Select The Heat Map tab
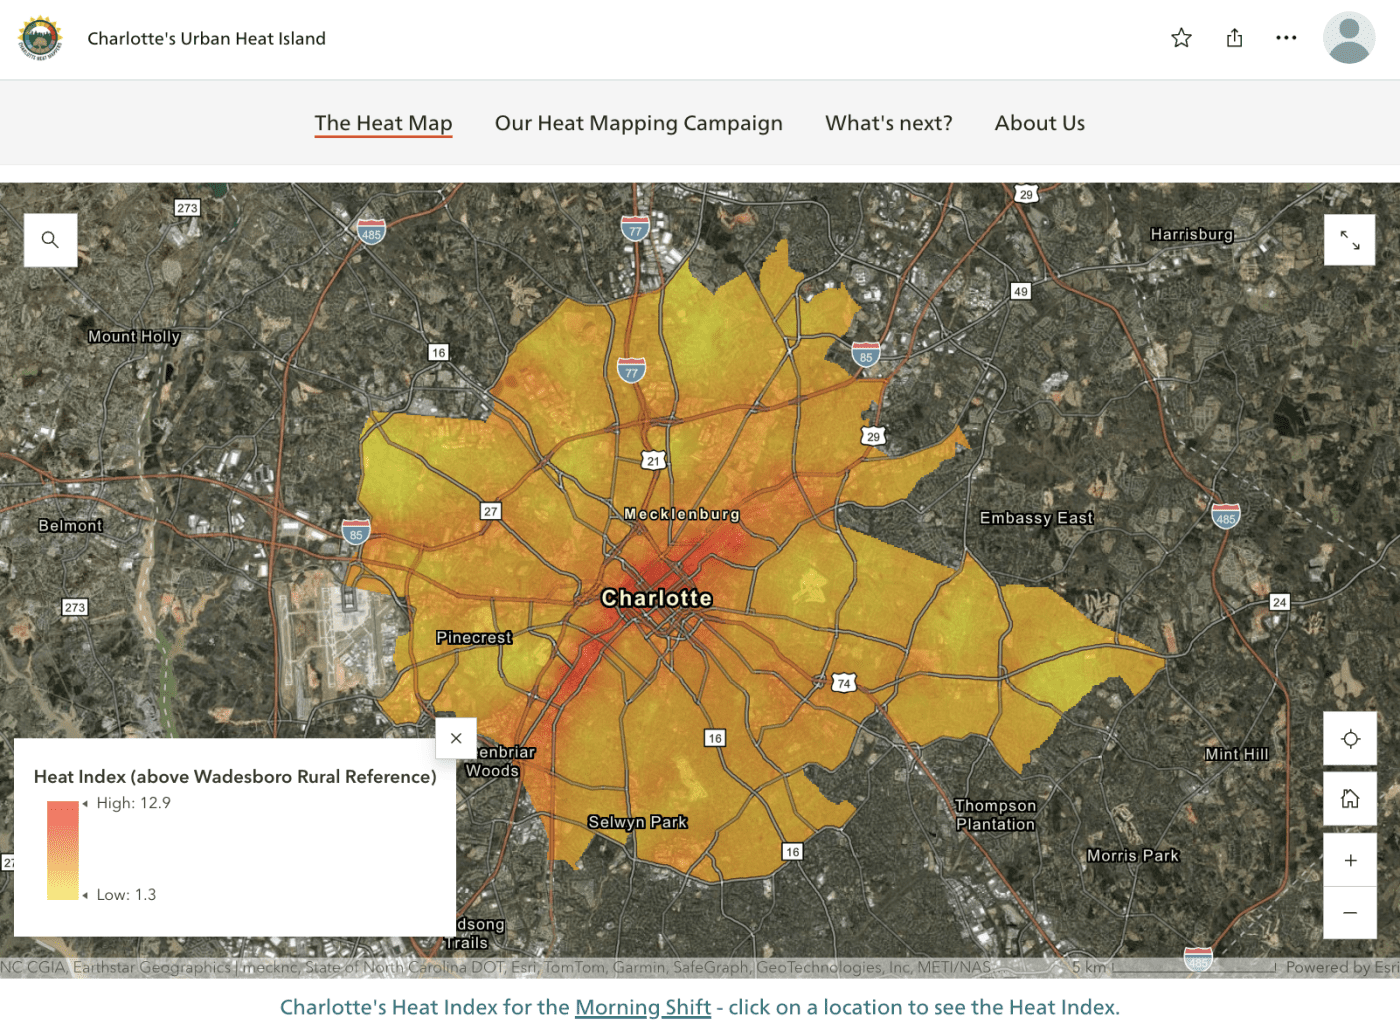The width and height of the screenshot is (1400, 1024). [383, 122]
